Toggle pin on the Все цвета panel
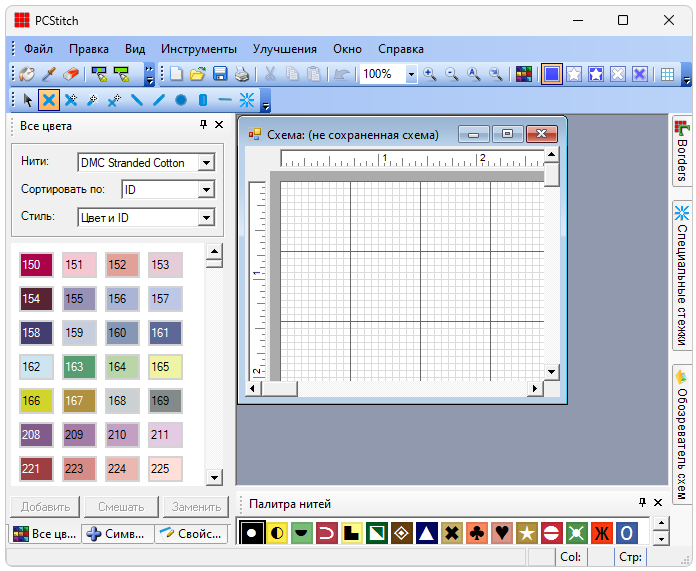 [203, 125]
